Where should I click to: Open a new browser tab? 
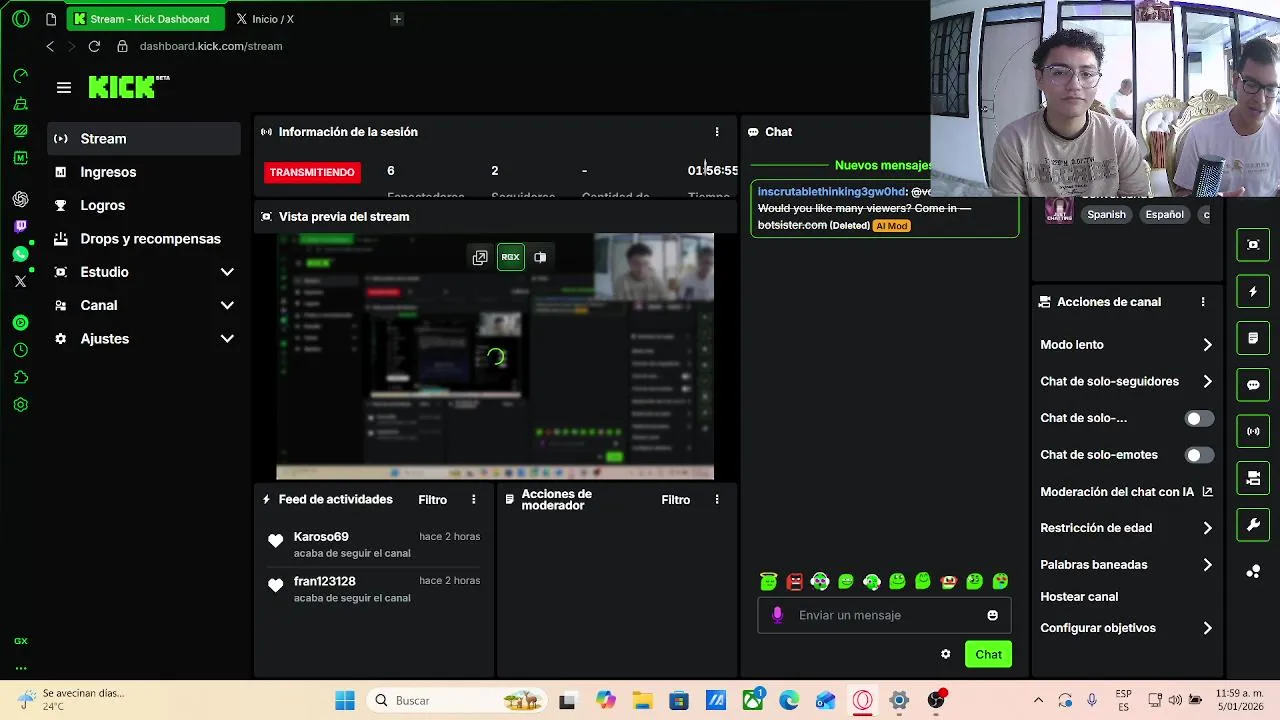397,19
